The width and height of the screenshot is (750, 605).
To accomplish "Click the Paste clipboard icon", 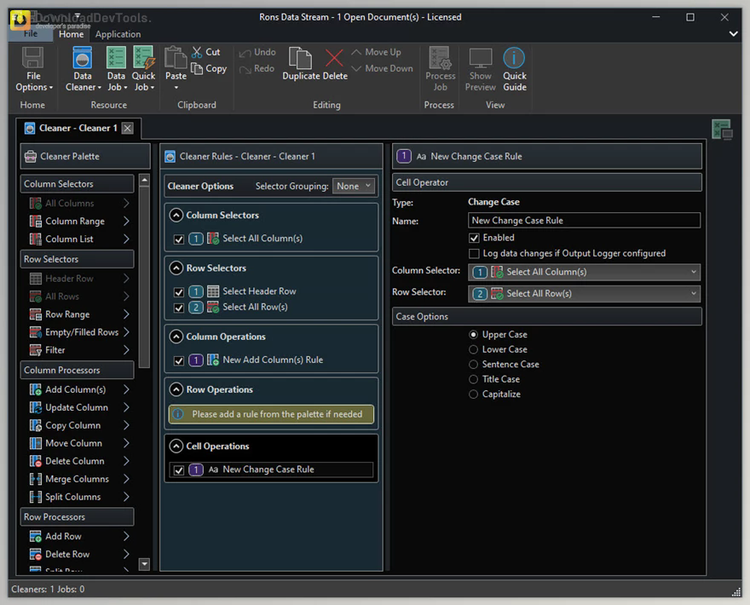I will click(x=176, y=60).
